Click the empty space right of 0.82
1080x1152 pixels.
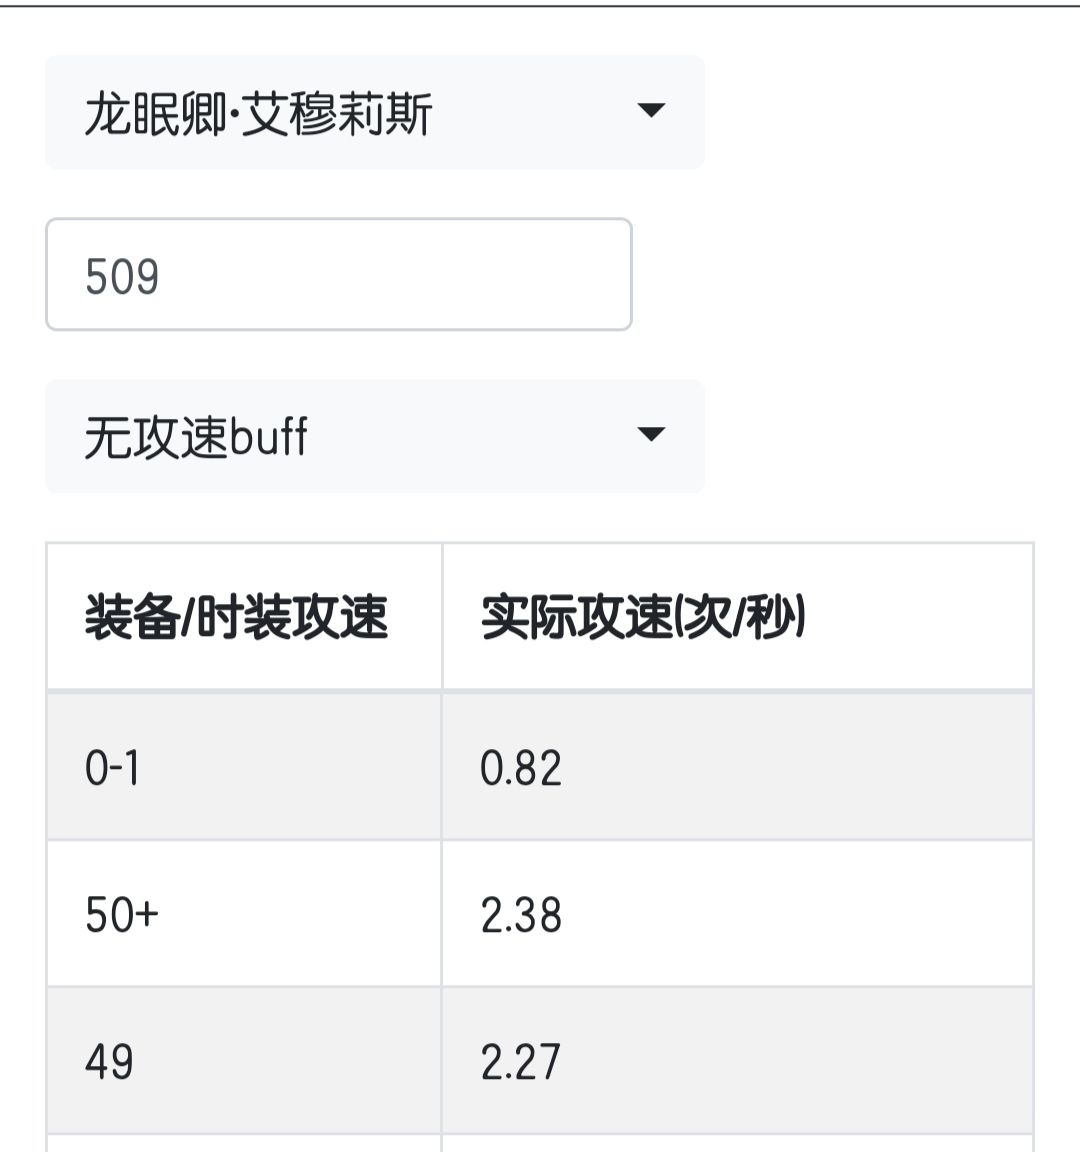800,767
